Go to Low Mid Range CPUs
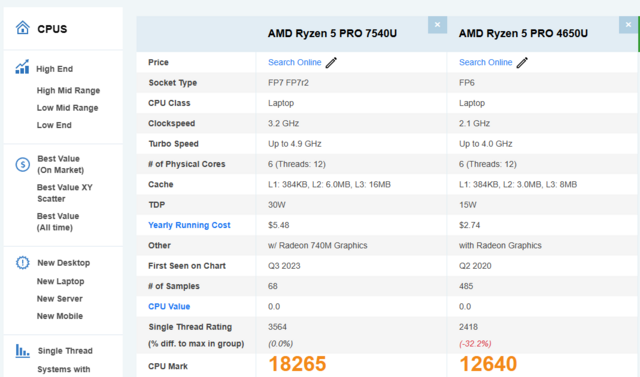This screenshot has width=640, height=377. point(67,108)
